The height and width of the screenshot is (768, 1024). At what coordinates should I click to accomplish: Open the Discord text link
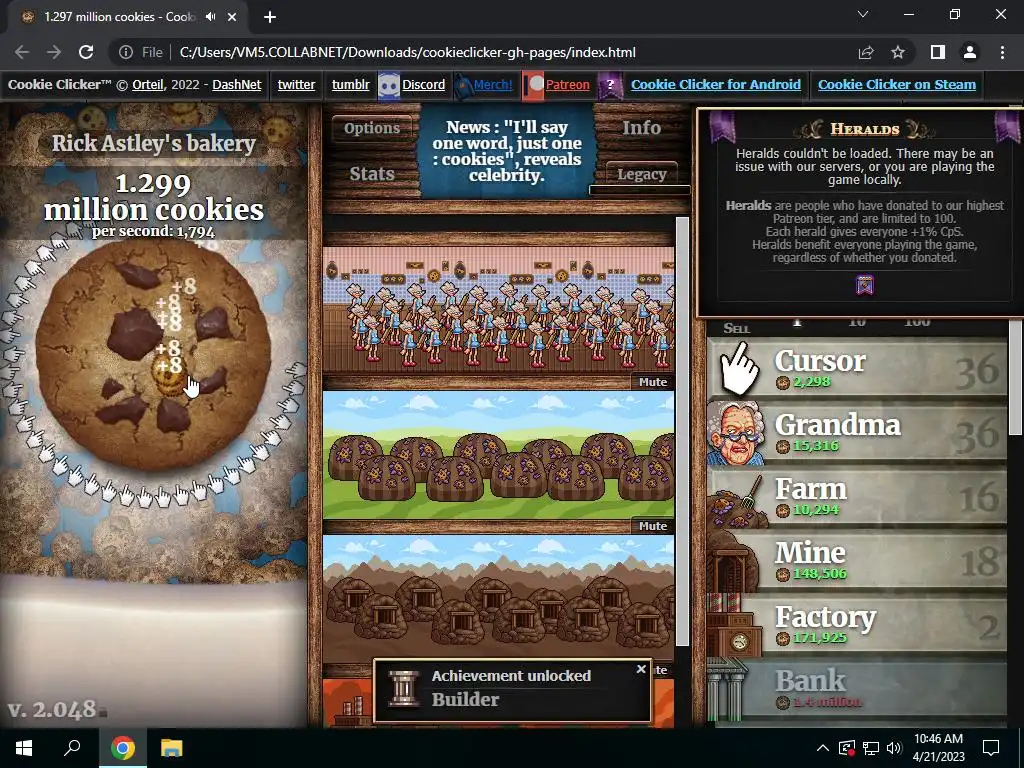(423, 85)
